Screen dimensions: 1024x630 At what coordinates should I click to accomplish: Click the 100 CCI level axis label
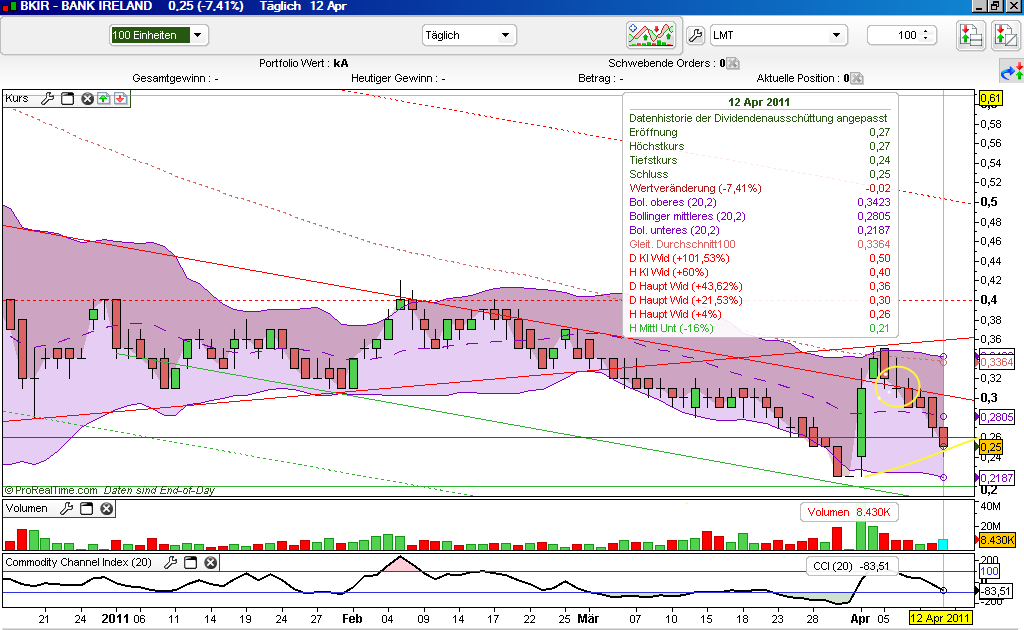point(989,571)
